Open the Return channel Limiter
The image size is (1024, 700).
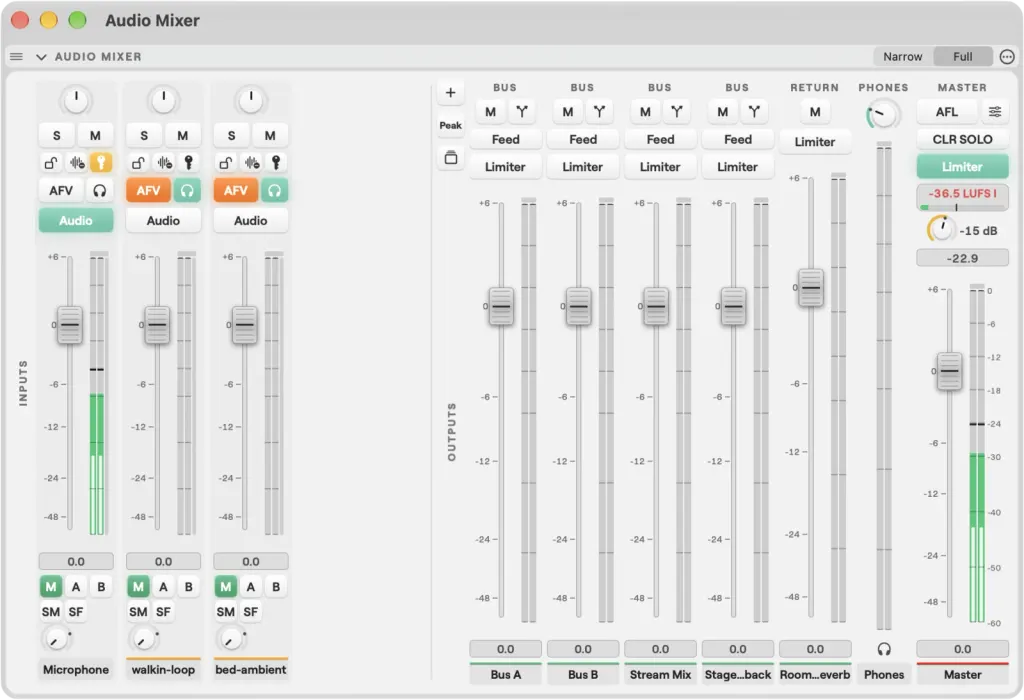coord(815,142)
